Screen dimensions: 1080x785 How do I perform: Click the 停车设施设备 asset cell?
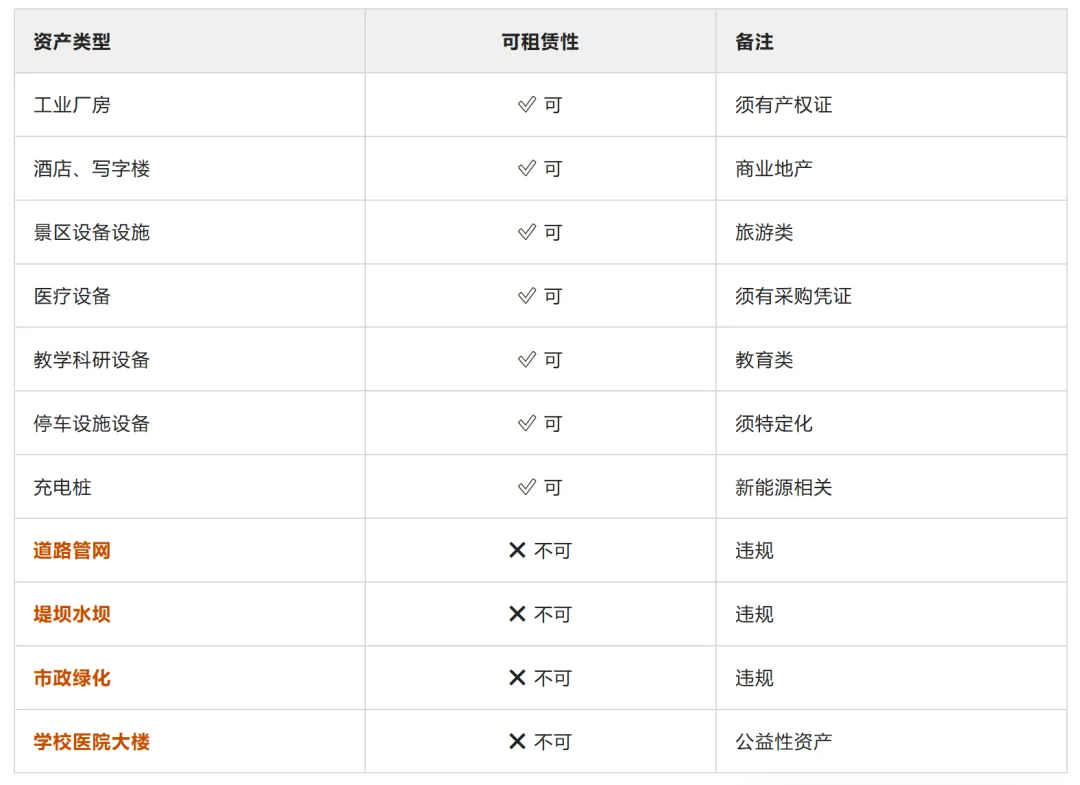tap(190, 423)
